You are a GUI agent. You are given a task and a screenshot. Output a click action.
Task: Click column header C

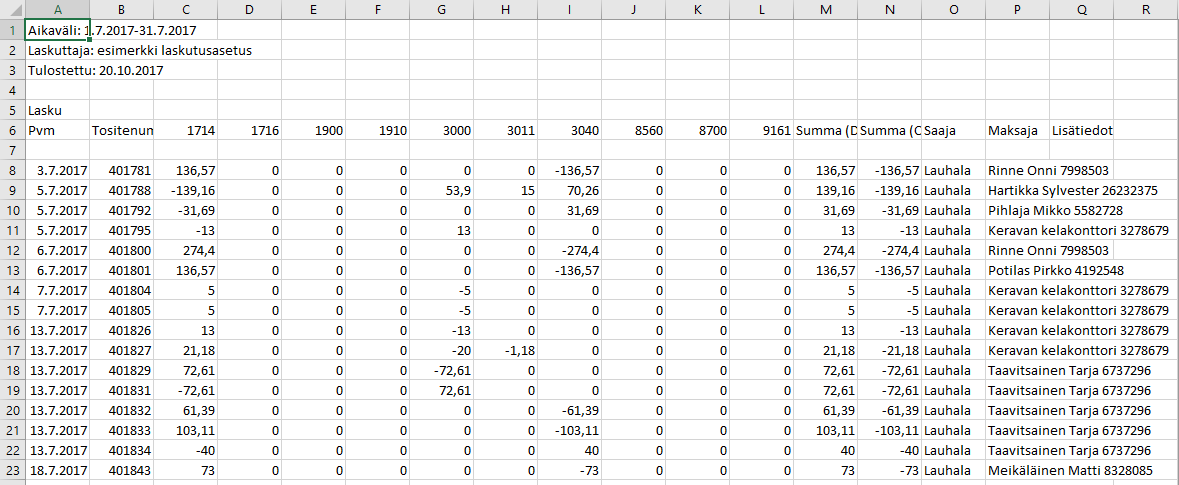click(186, 10)
